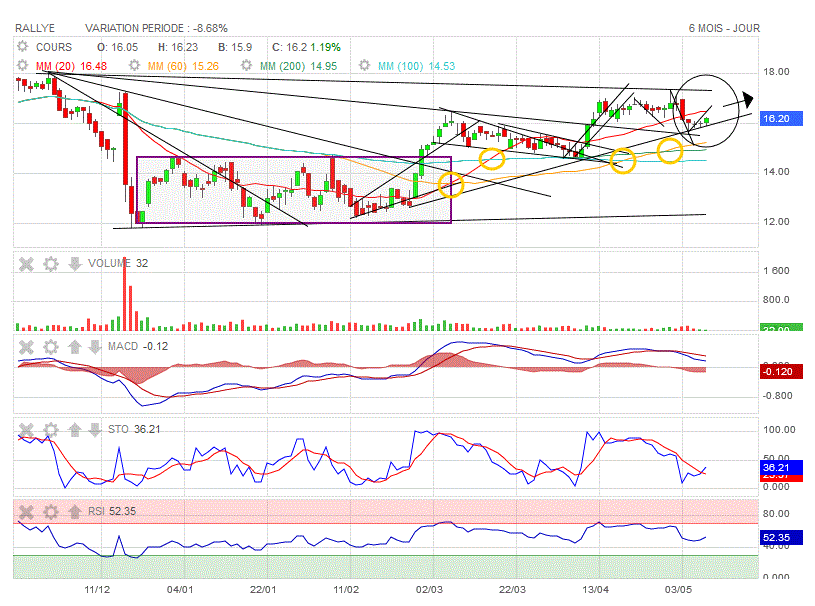Remove the RSI indicator with X icon
Screen dimensions: 815x606
click(26, 512)
